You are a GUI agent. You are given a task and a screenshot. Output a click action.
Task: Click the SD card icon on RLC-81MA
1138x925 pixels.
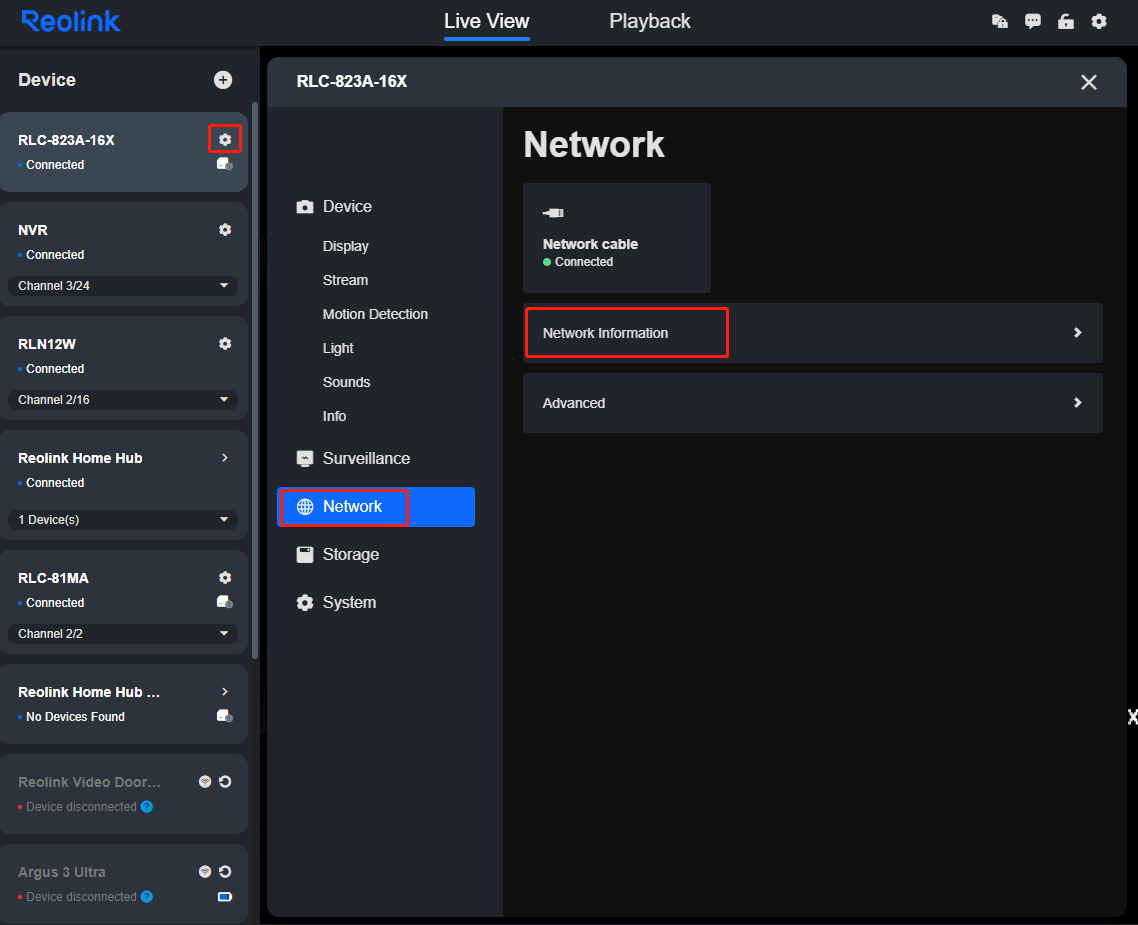(224, 601)
